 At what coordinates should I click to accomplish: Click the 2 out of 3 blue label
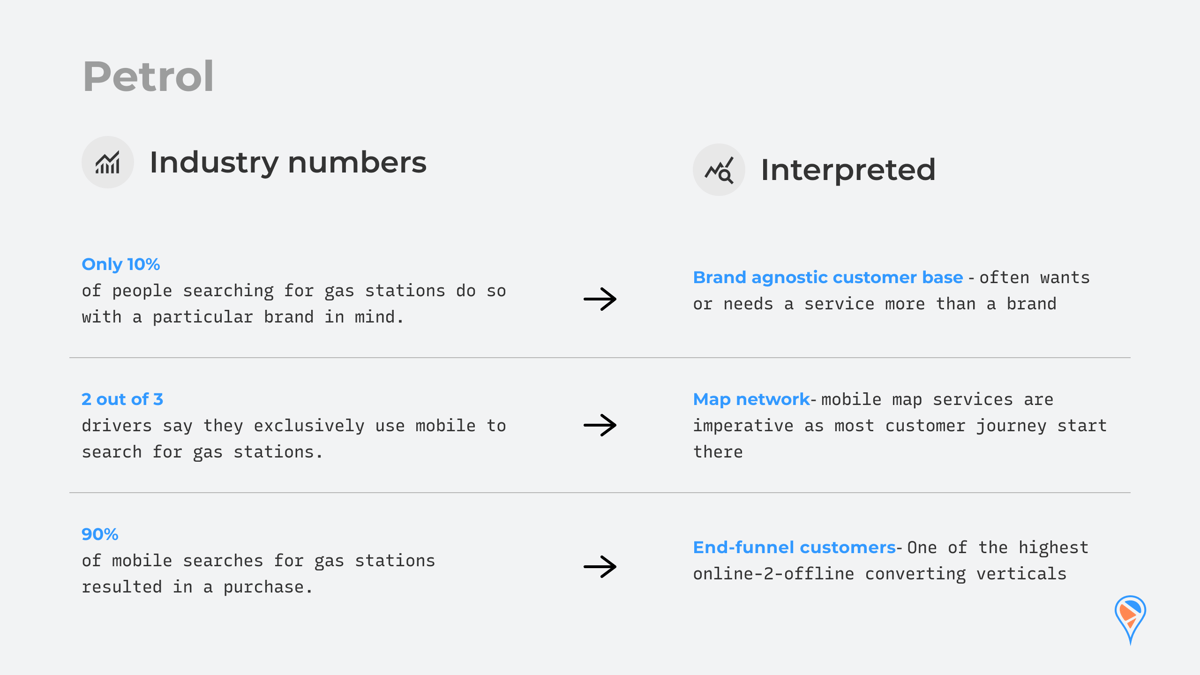point(122,399)
